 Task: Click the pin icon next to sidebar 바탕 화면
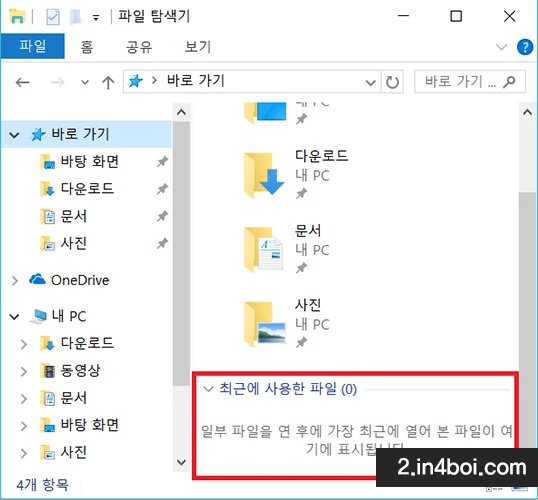162,161
